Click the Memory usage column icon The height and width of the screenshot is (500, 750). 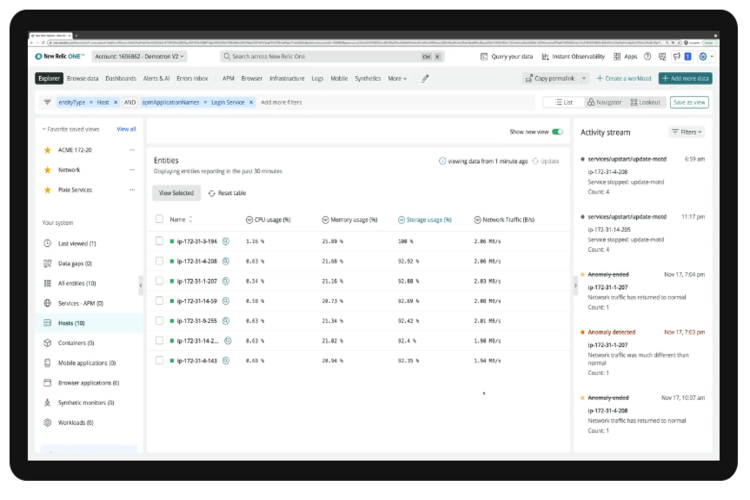click(x=325, y=220)
